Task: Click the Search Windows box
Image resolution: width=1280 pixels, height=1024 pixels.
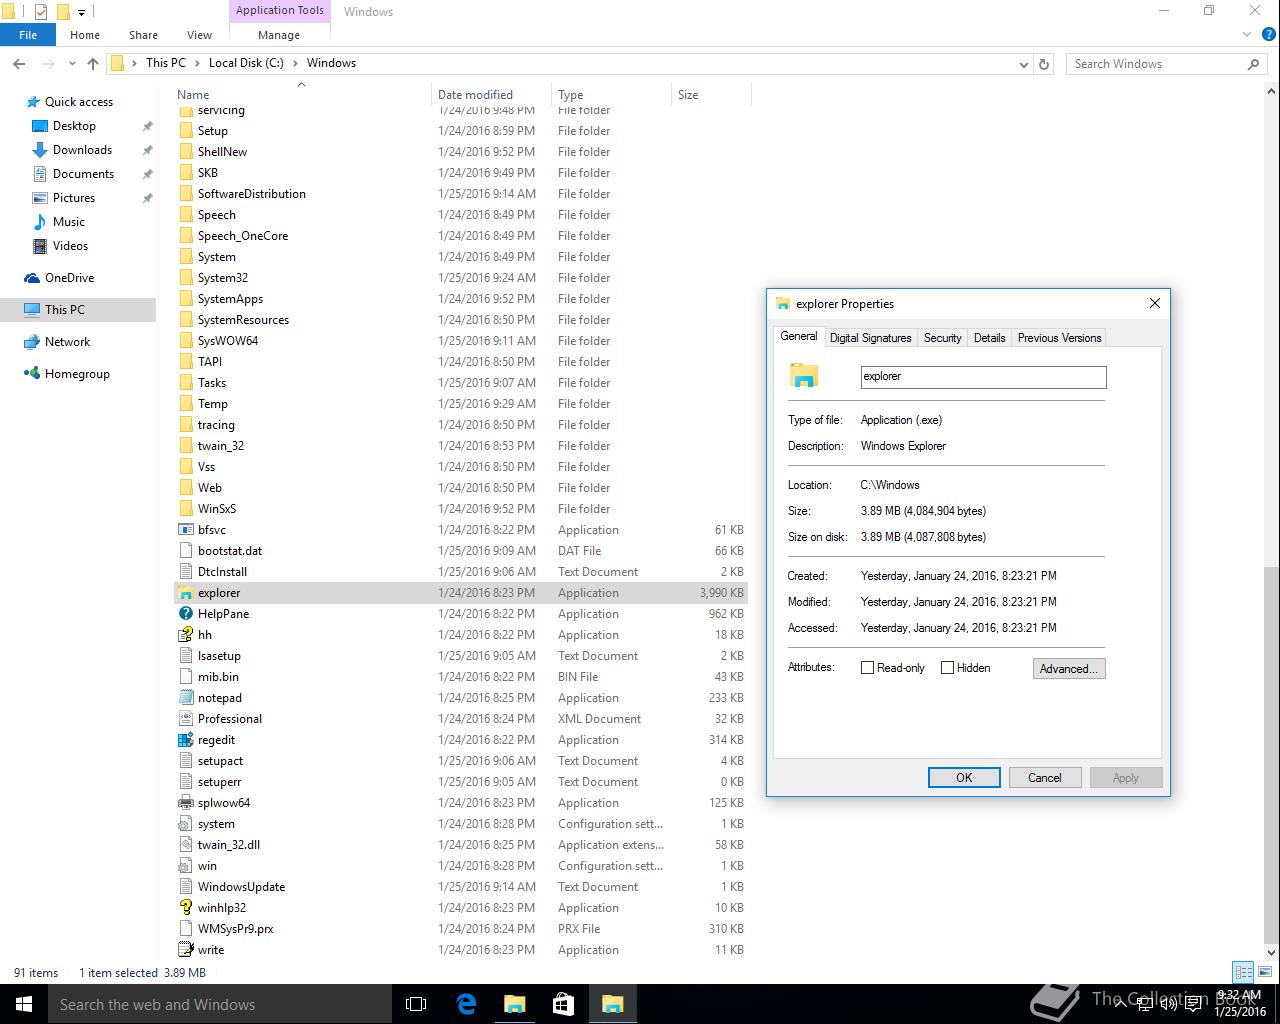Action: pos(1166,64)
